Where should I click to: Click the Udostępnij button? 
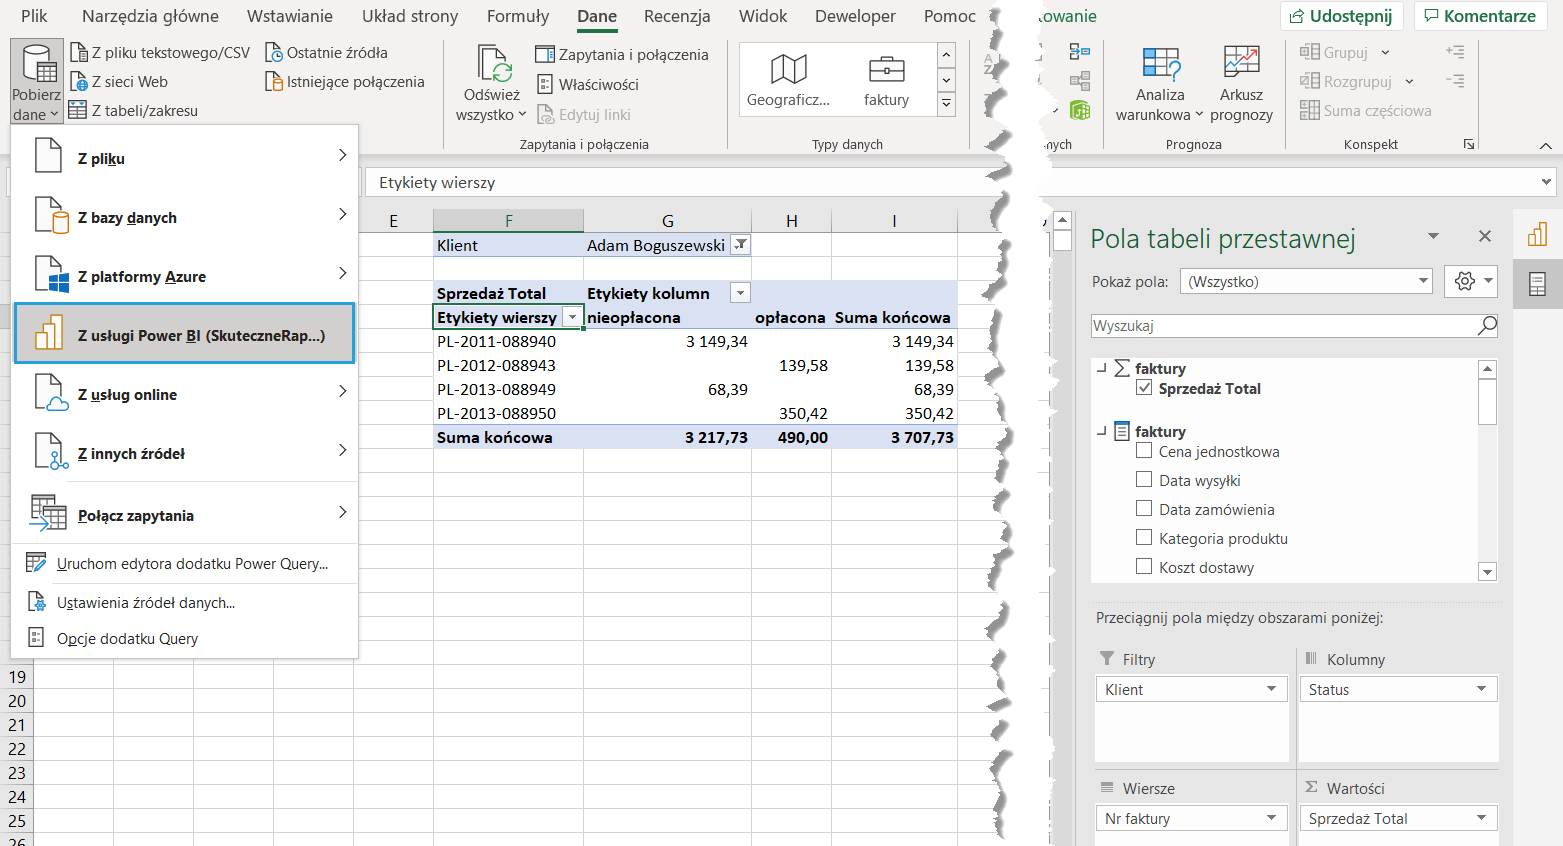pyautogui.click(x=1340, y=16)
